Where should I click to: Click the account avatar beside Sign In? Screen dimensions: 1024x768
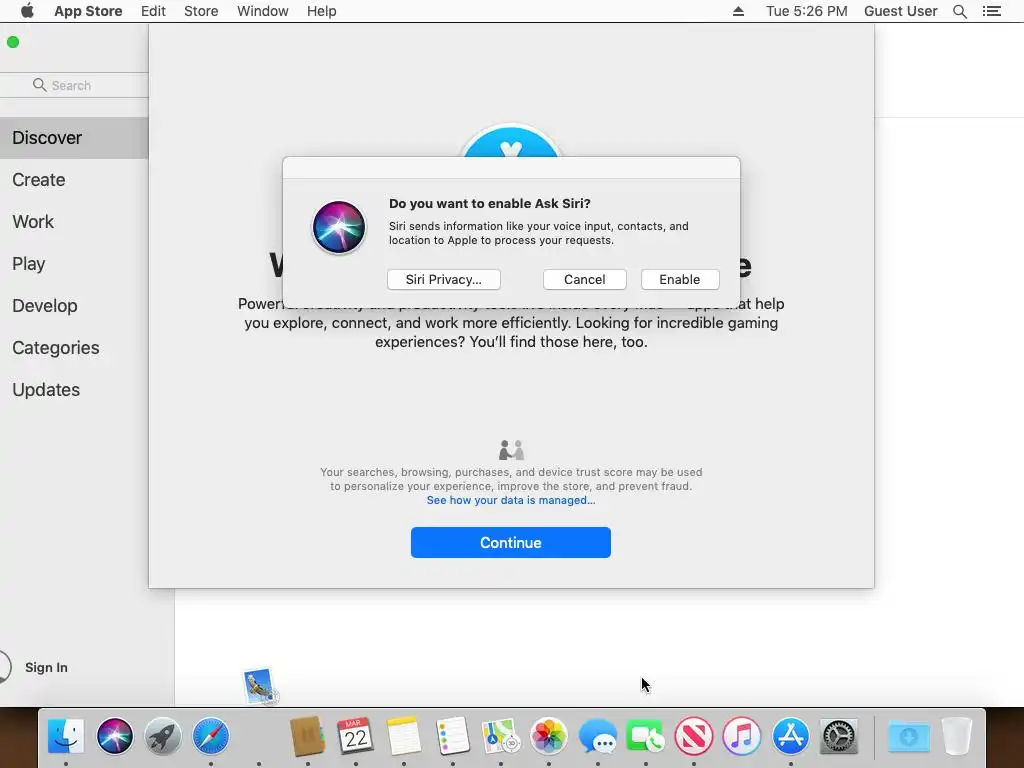tap(3, 667)
